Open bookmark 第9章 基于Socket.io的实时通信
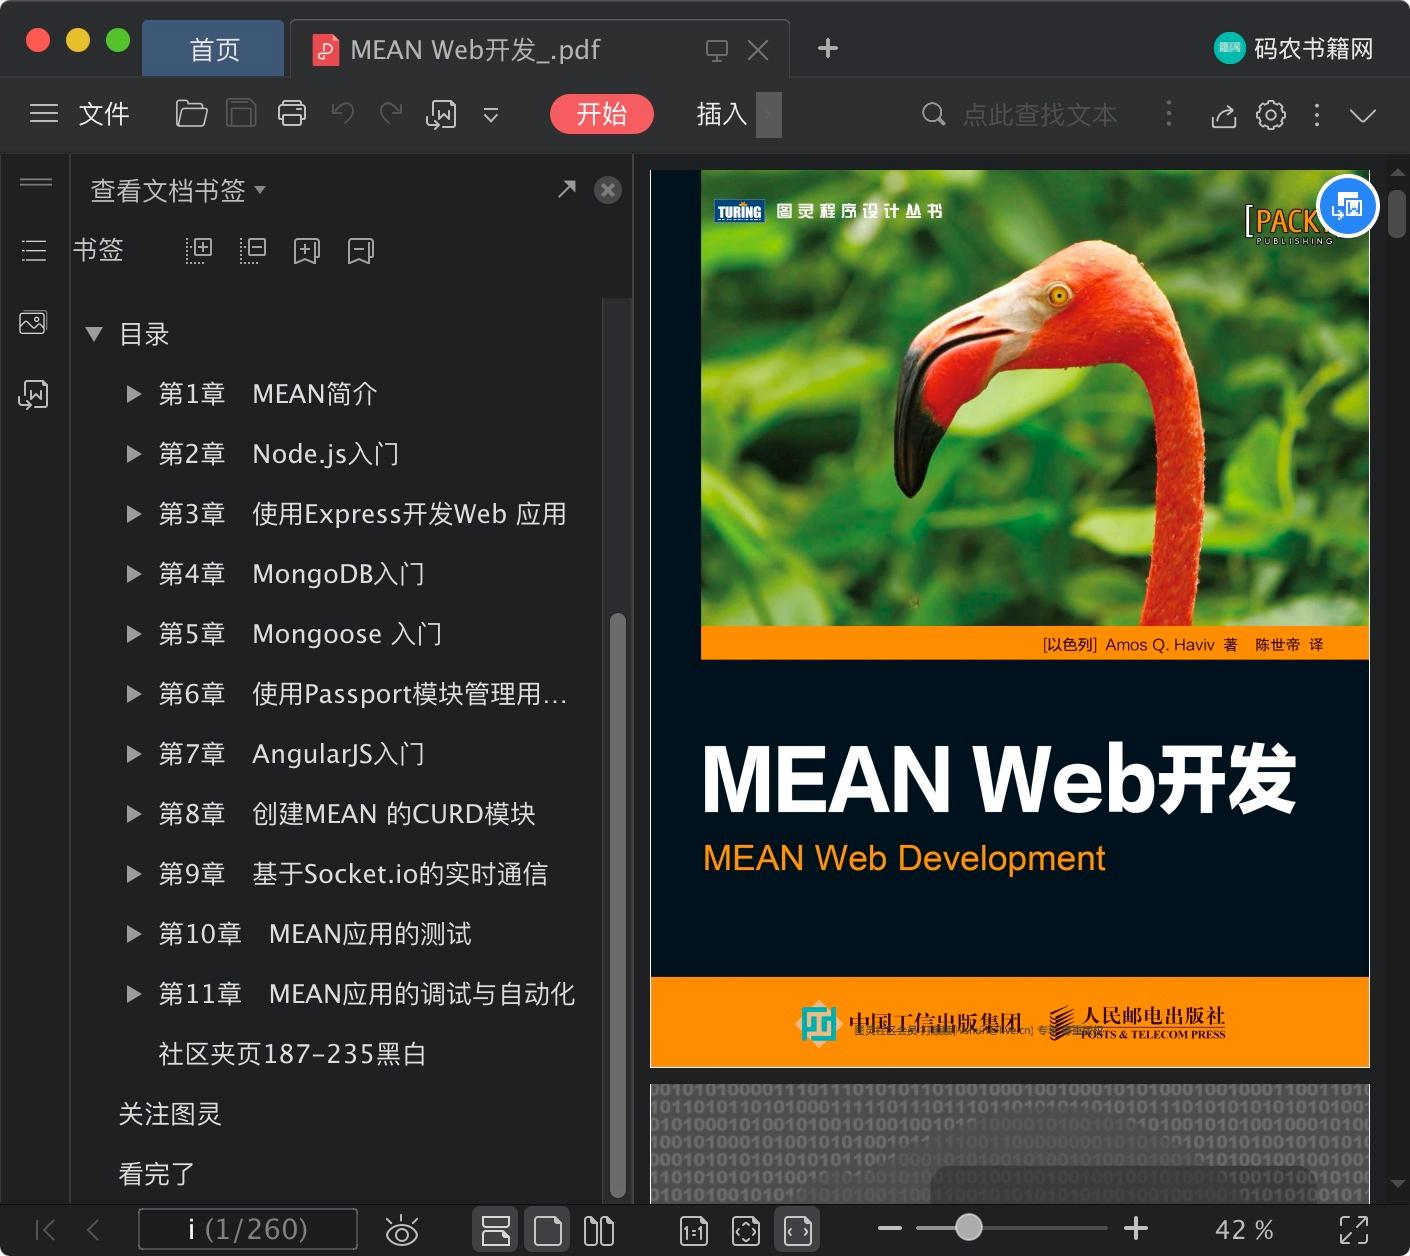 (x=353, y=874)
